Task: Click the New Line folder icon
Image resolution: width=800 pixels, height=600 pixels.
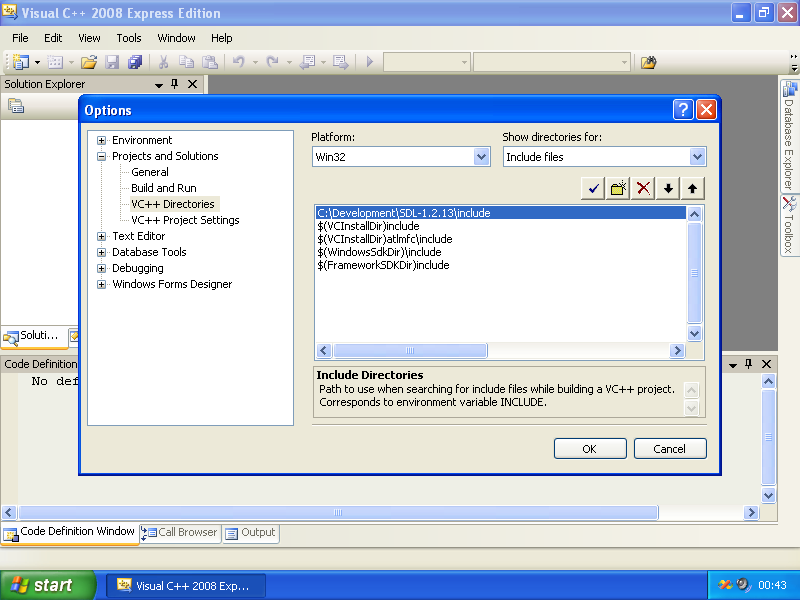Action: point(619,188)
